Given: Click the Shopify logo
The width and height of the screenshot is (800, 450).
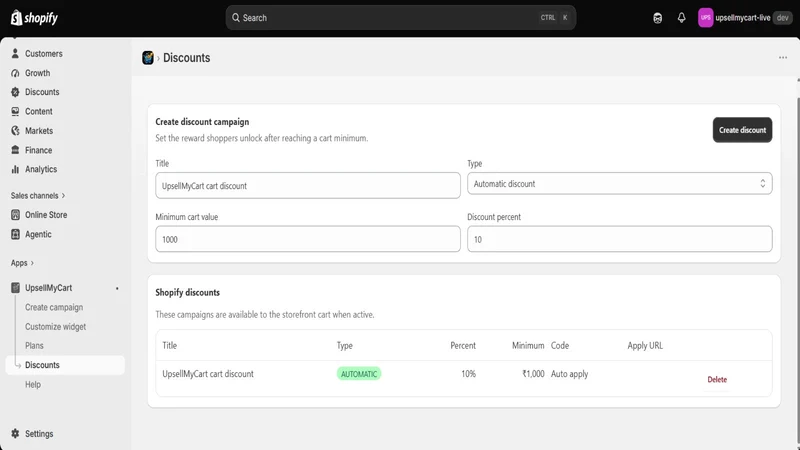Looking at the screenshot, I should [x=34, y=18].
